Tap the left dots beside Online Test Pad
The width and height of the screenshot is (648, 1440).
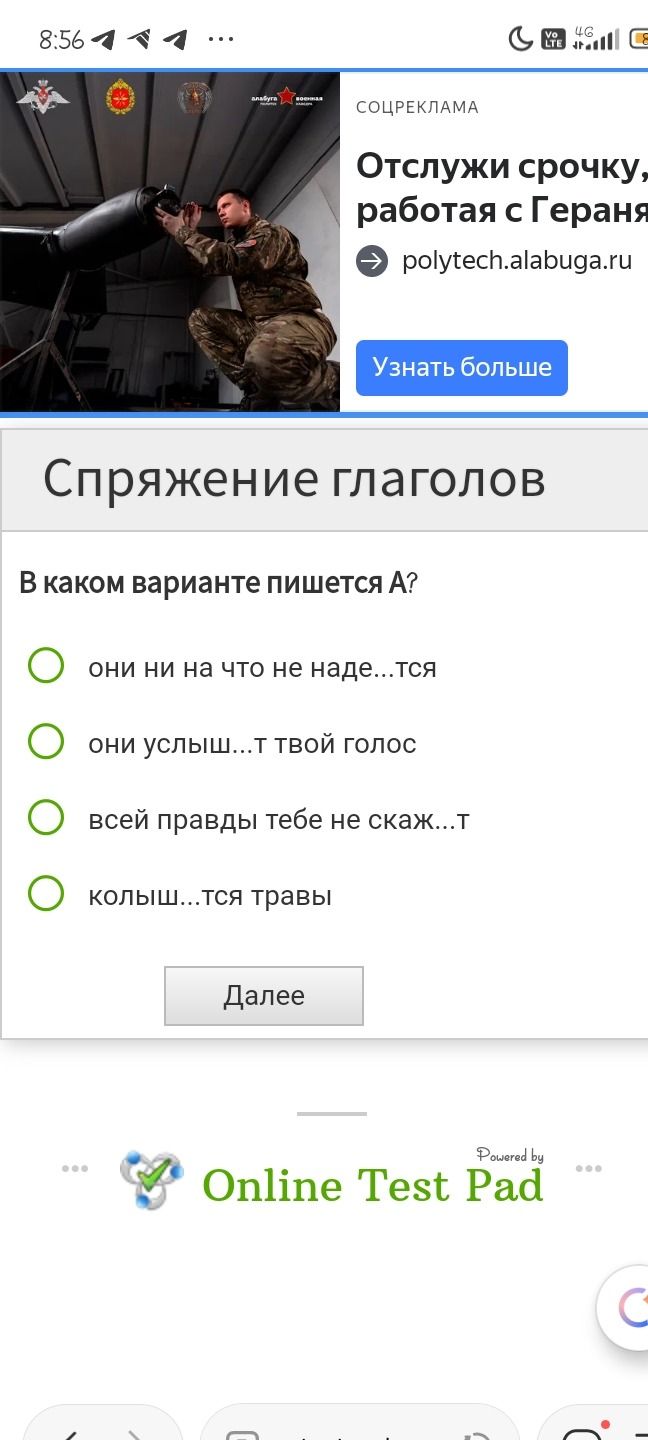[x=75, y=1168]
